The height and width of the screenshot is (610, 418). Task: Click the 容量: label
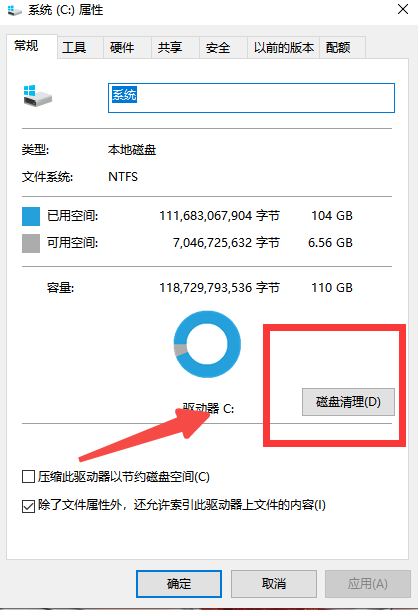tap(60, 288)
